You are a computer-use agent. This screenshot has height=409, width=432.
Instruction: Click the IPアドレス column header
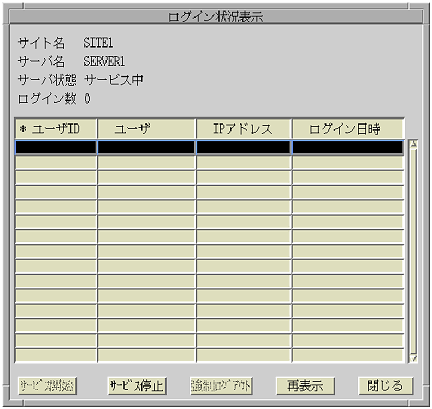click(243, 129)
